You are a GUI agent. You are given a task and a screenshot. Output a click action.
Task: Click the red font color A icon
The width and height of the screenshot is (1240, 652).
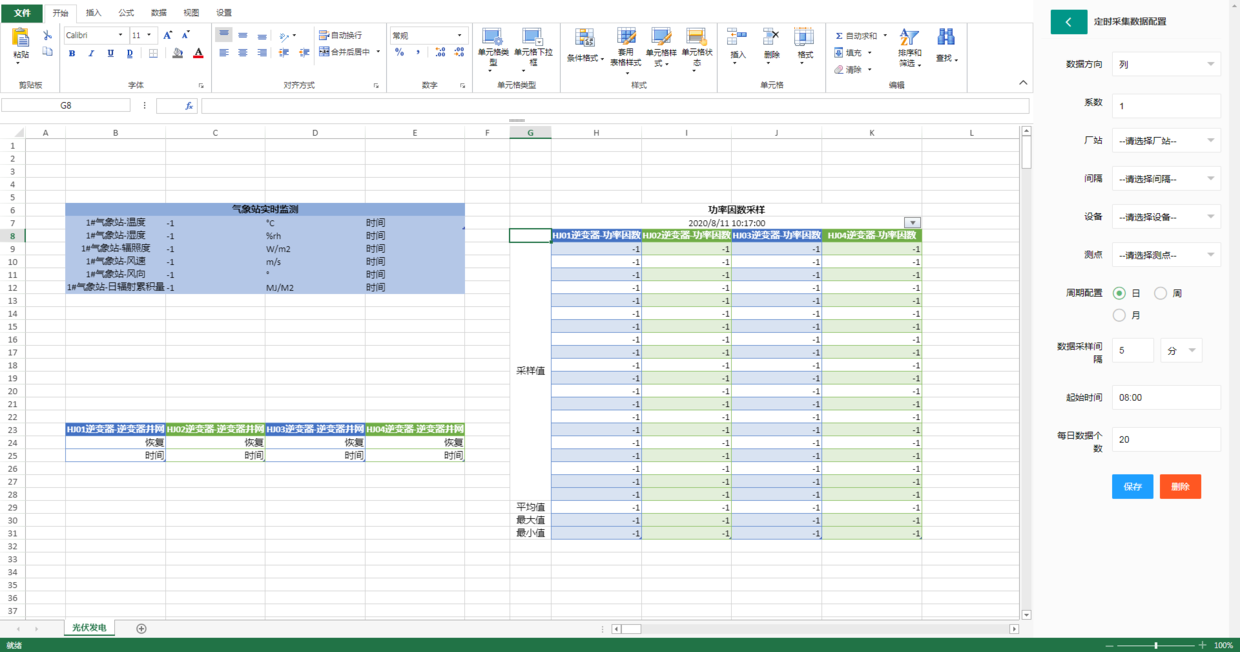pyautogui.click(x=198, y=53)
